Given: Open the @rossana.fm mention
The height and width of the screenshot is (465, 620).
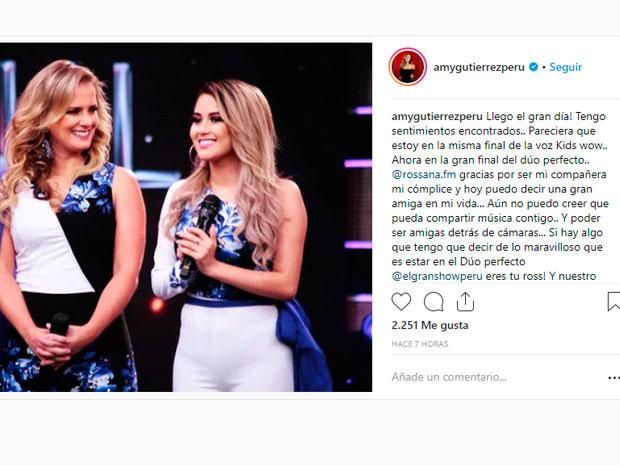Looking at the screenshot, I should coord(424,174).
